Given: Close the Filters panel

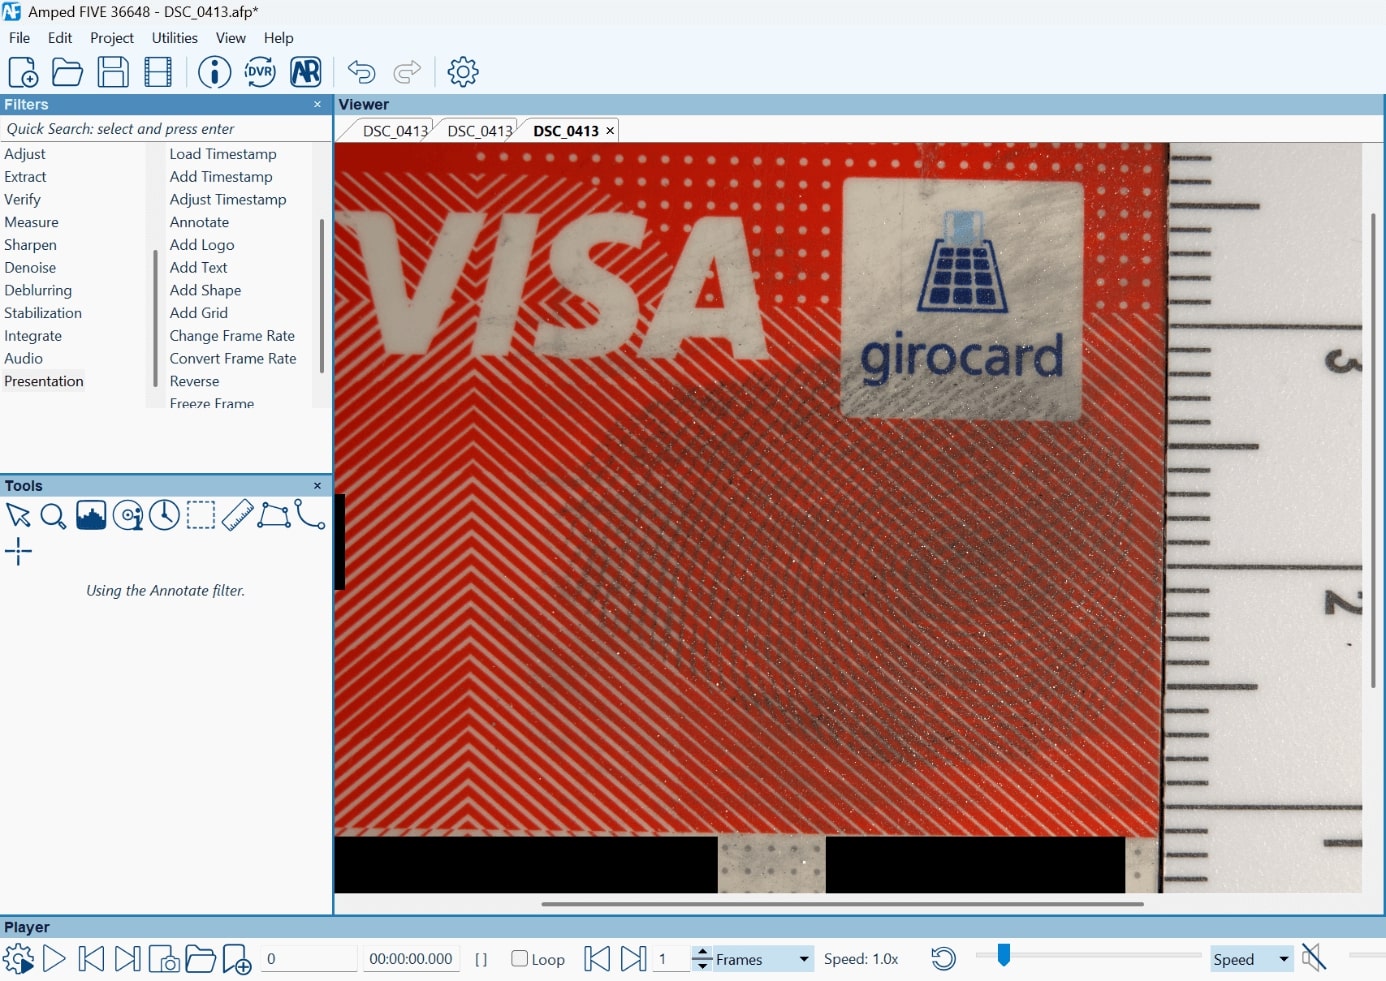Looking at the screenshot, I should pos(318,104).
